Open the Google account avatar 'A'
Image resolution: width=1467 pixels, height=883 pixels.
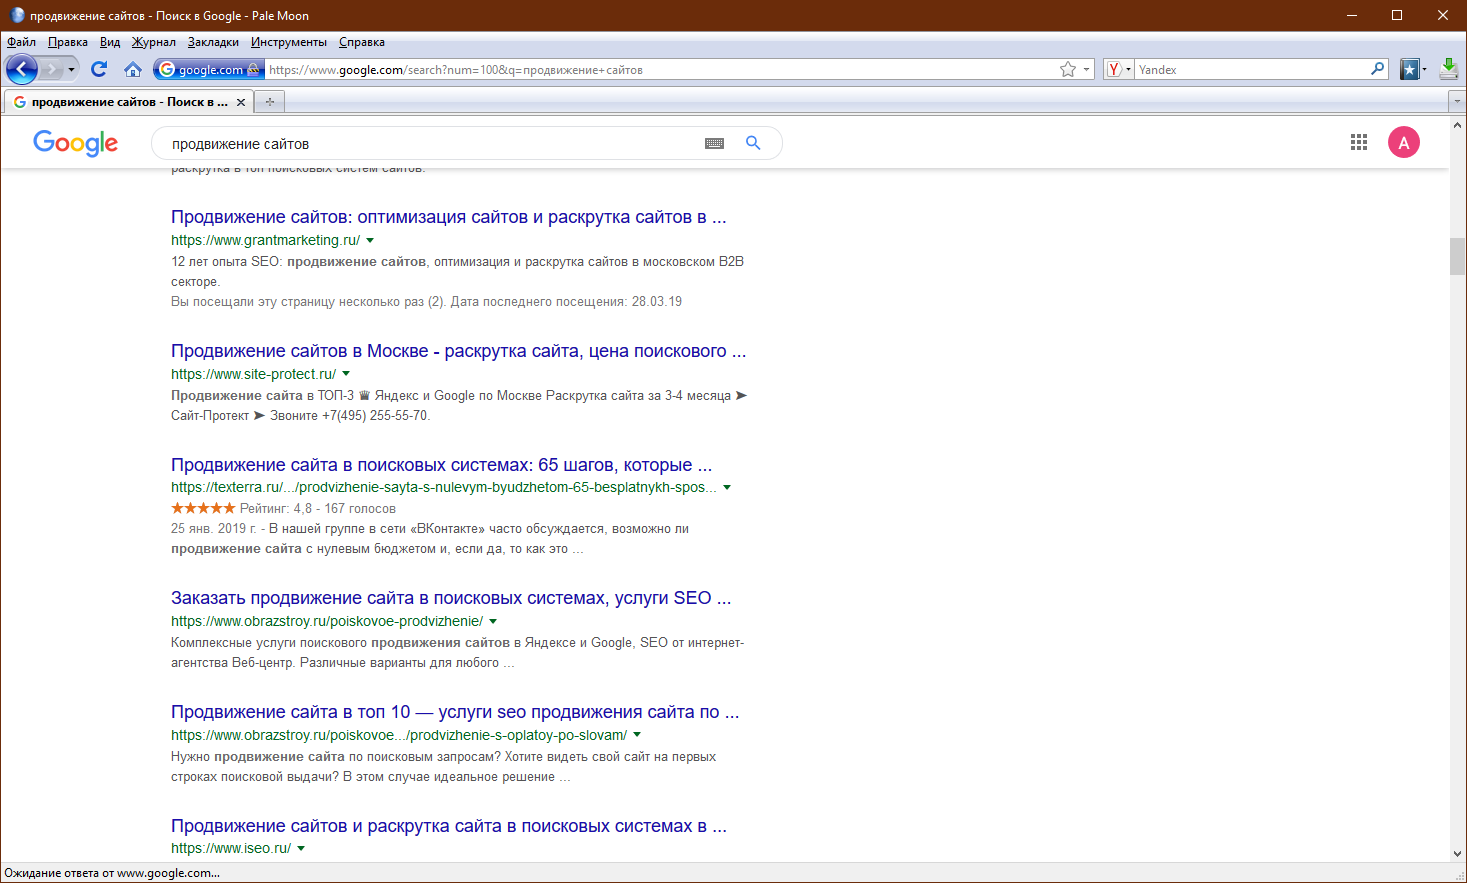[1404, 143]
